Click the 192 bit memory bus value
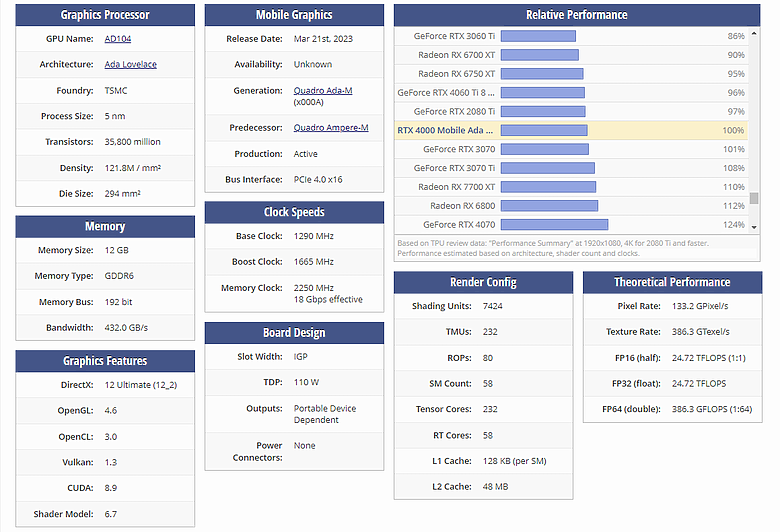780x532 pixels. click(118, 302)
